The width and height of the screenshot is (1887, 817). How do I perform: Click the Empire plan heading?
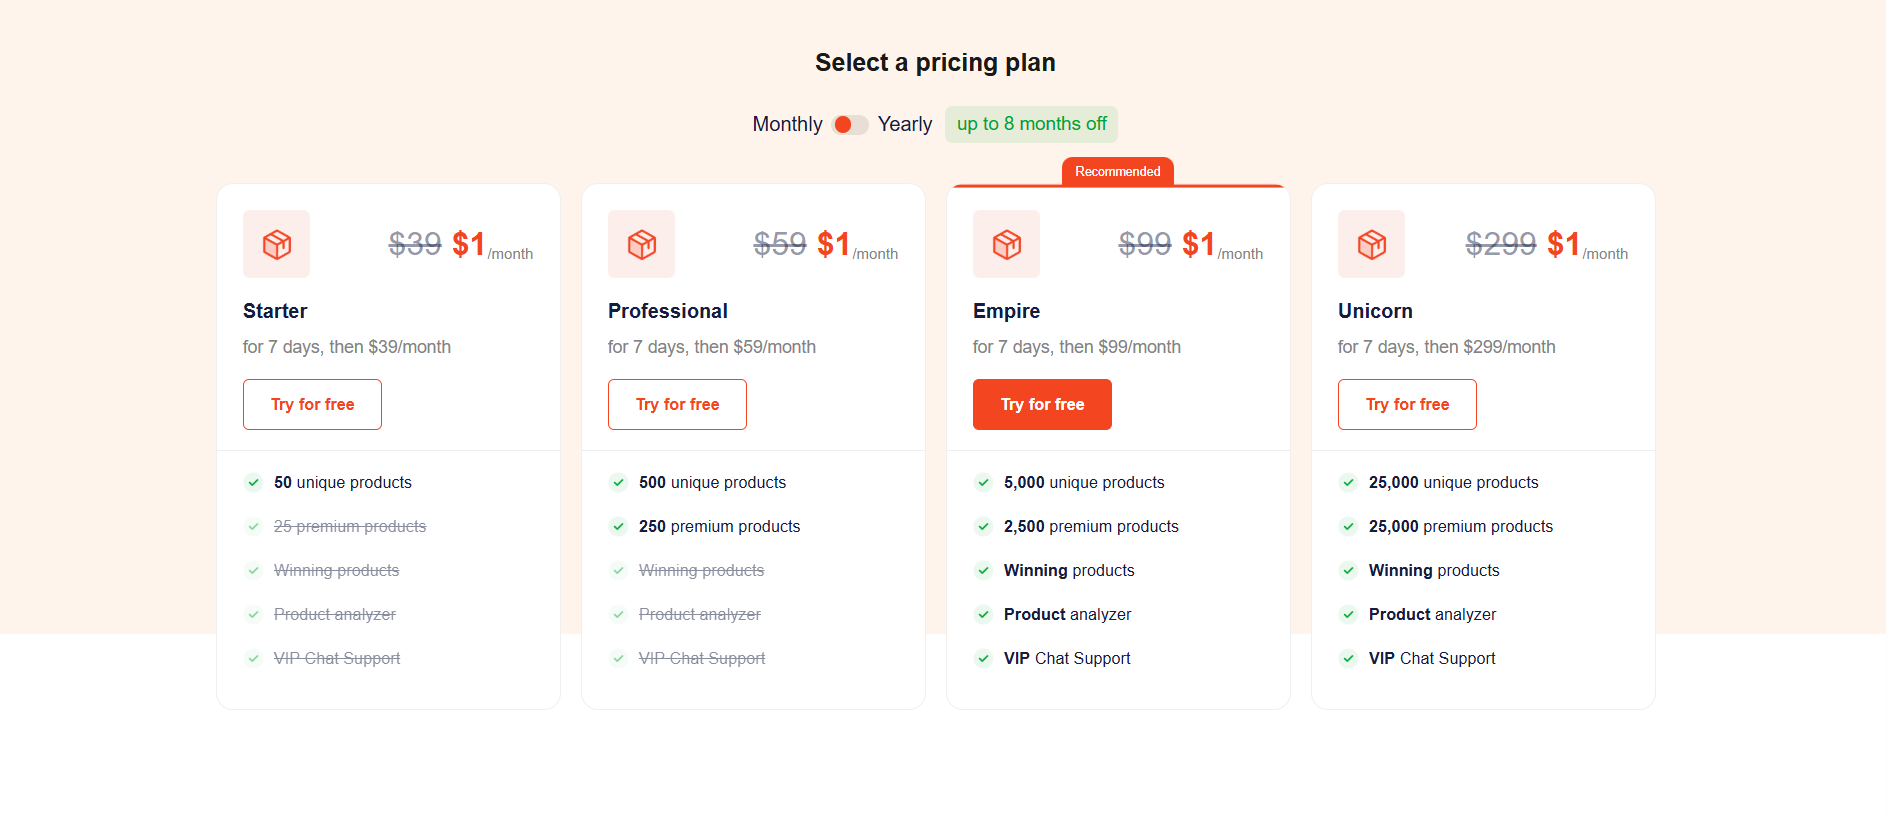1006,311
